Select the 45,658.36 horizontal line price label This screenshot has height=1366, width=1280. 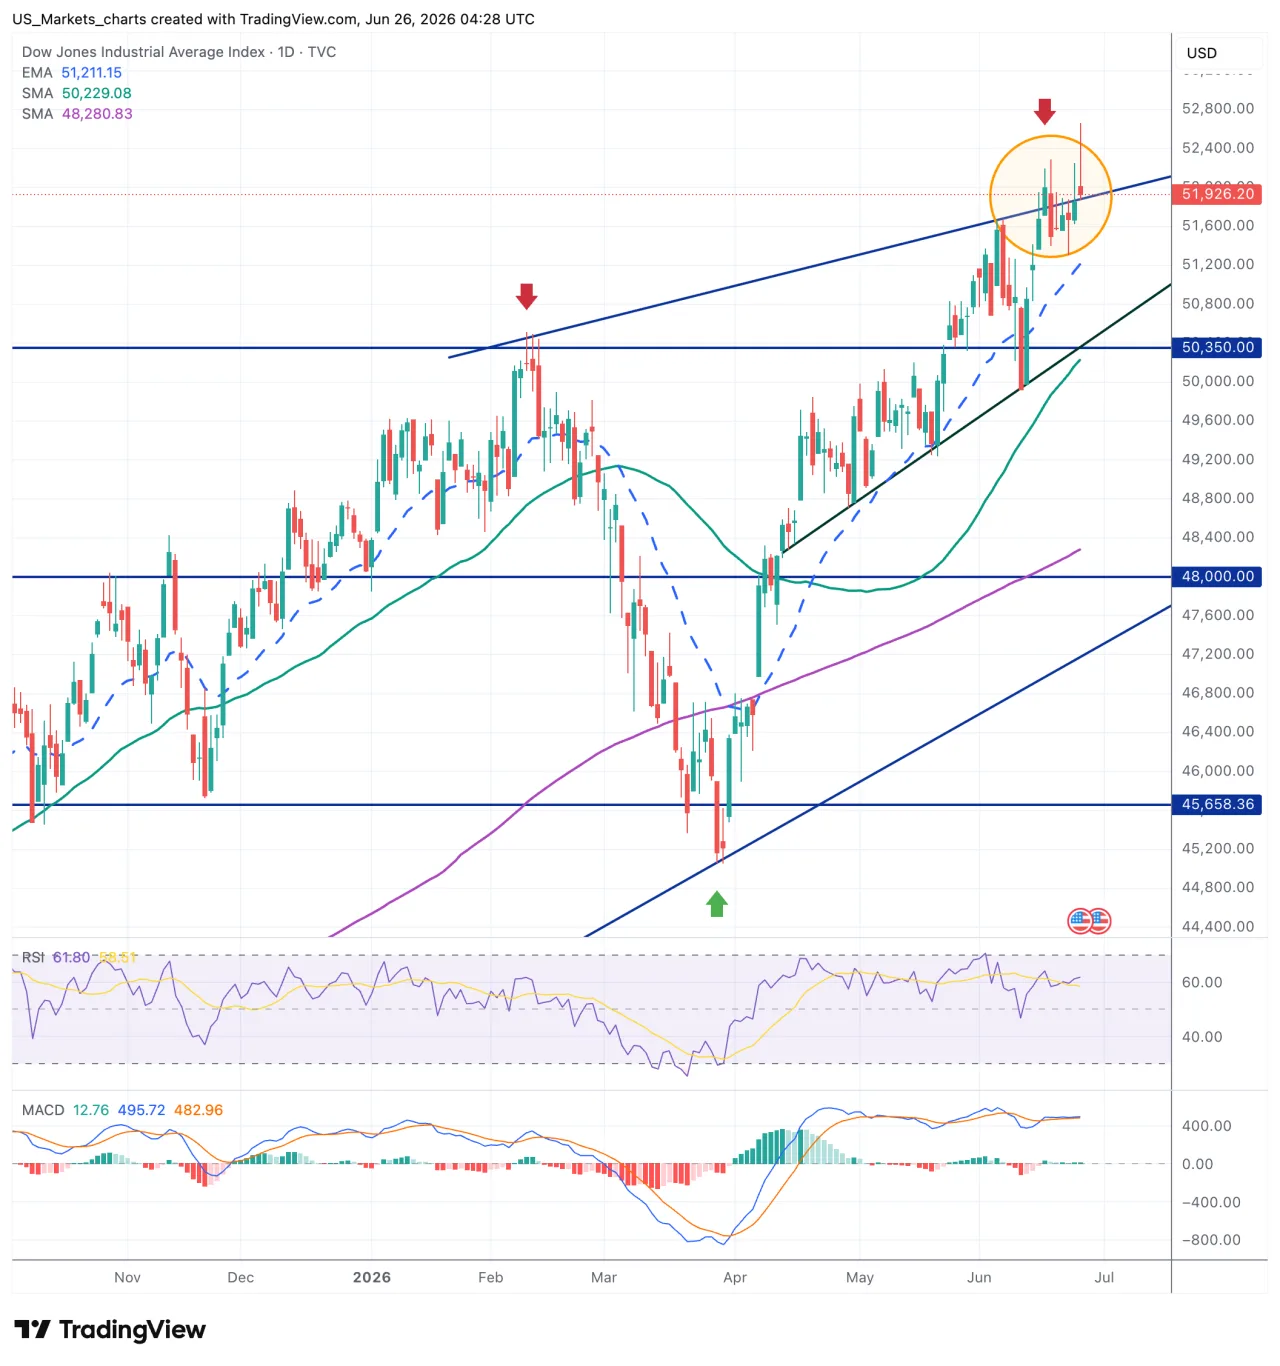[x=1216, y=805]
